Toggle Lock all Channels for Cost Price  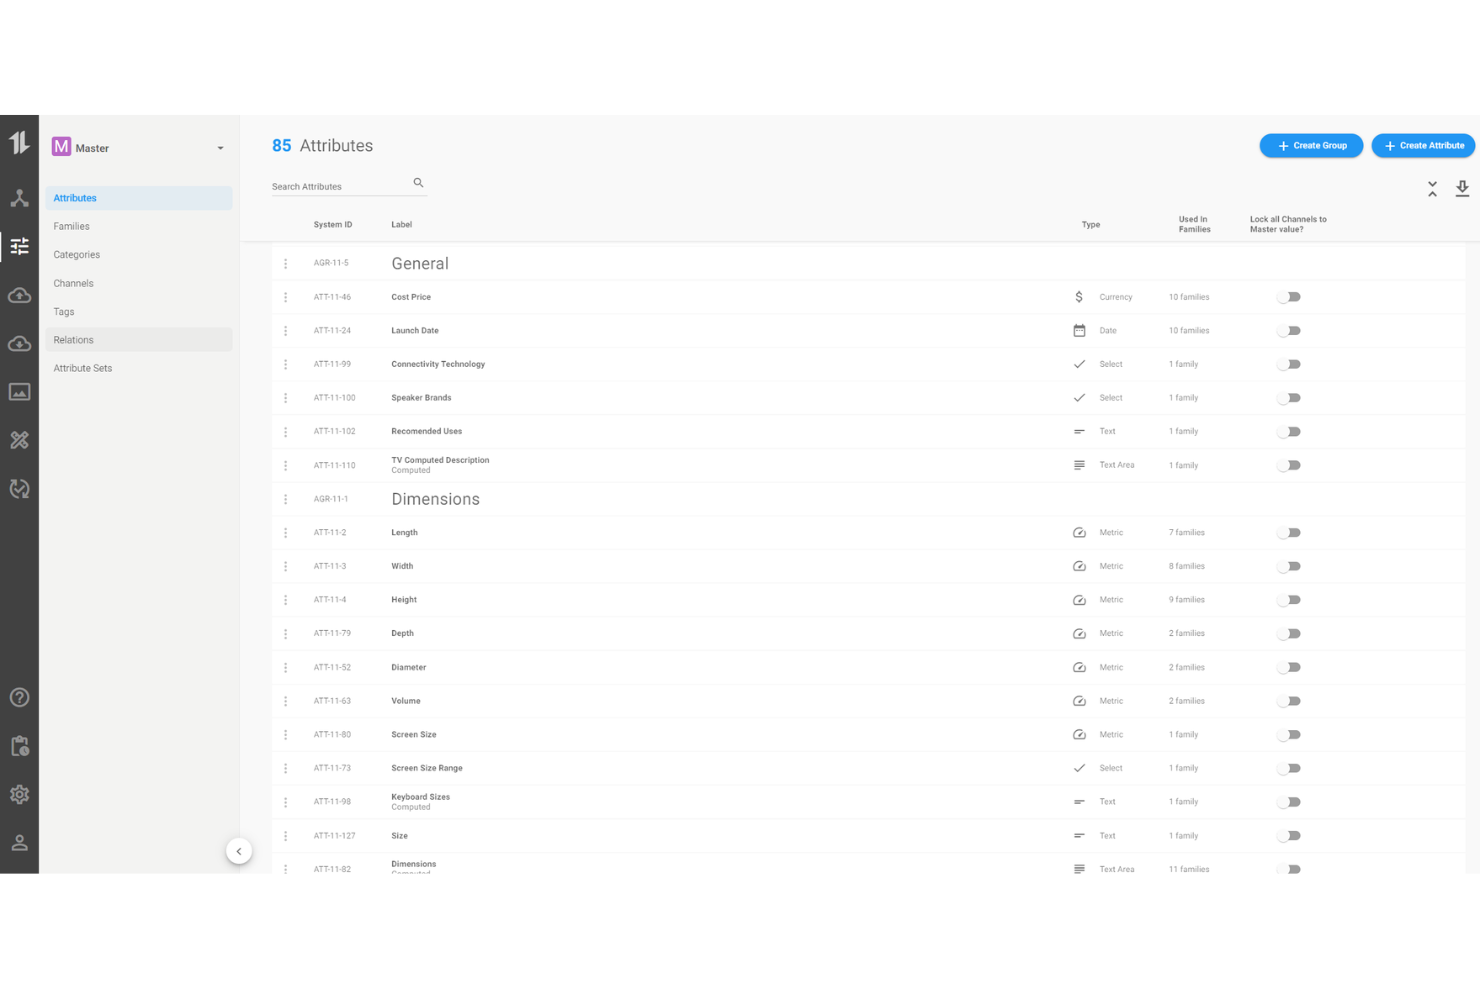[x=1288, y=296]
